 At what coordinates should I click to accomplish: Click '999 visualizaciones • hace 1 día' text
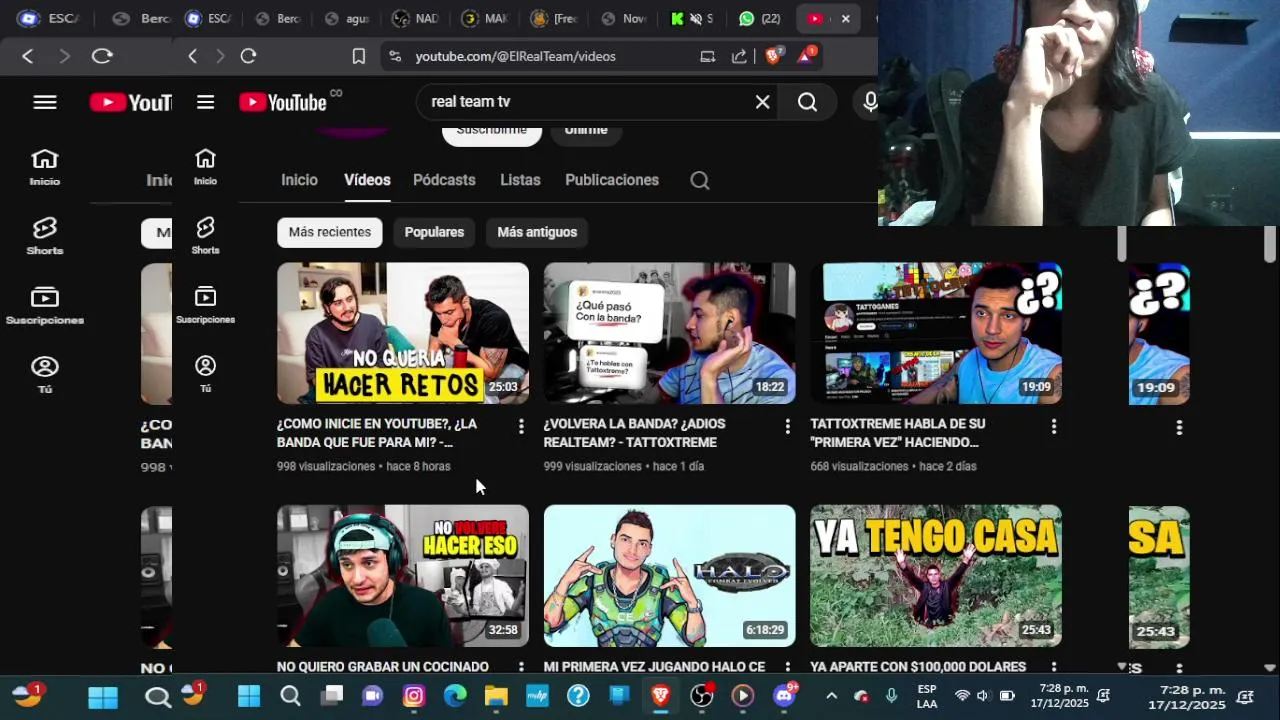click(x=624, y=467)
